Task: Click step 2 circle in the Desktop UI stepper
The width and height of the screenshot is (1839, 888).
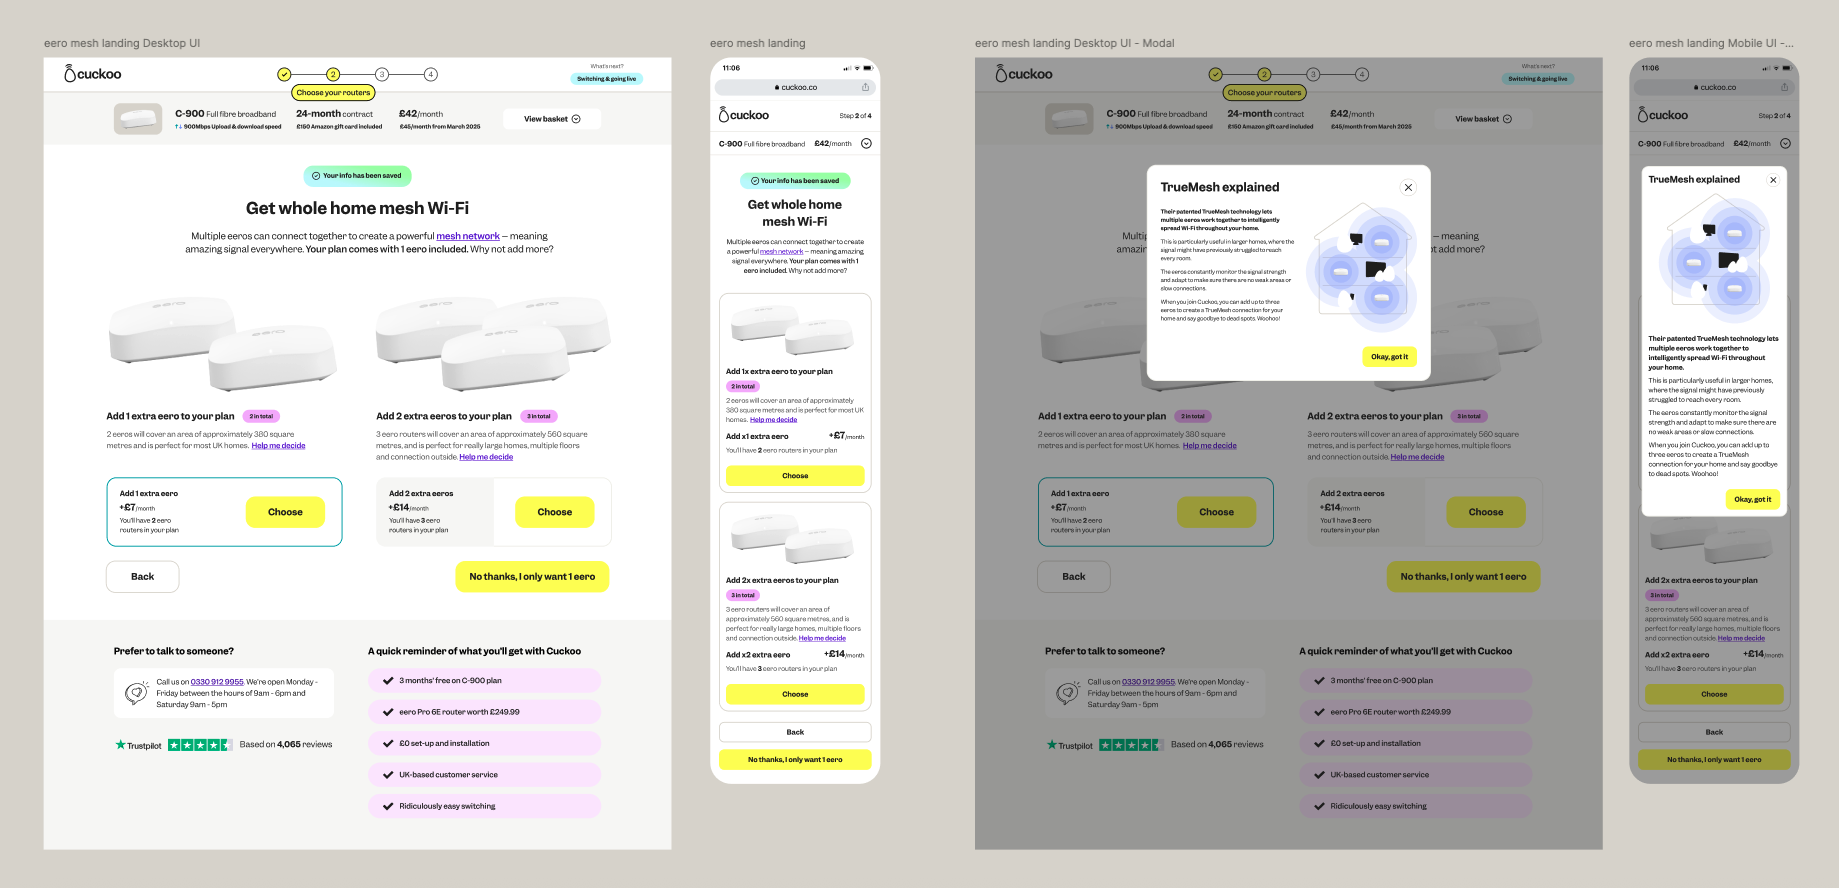Action: [333, 74]
